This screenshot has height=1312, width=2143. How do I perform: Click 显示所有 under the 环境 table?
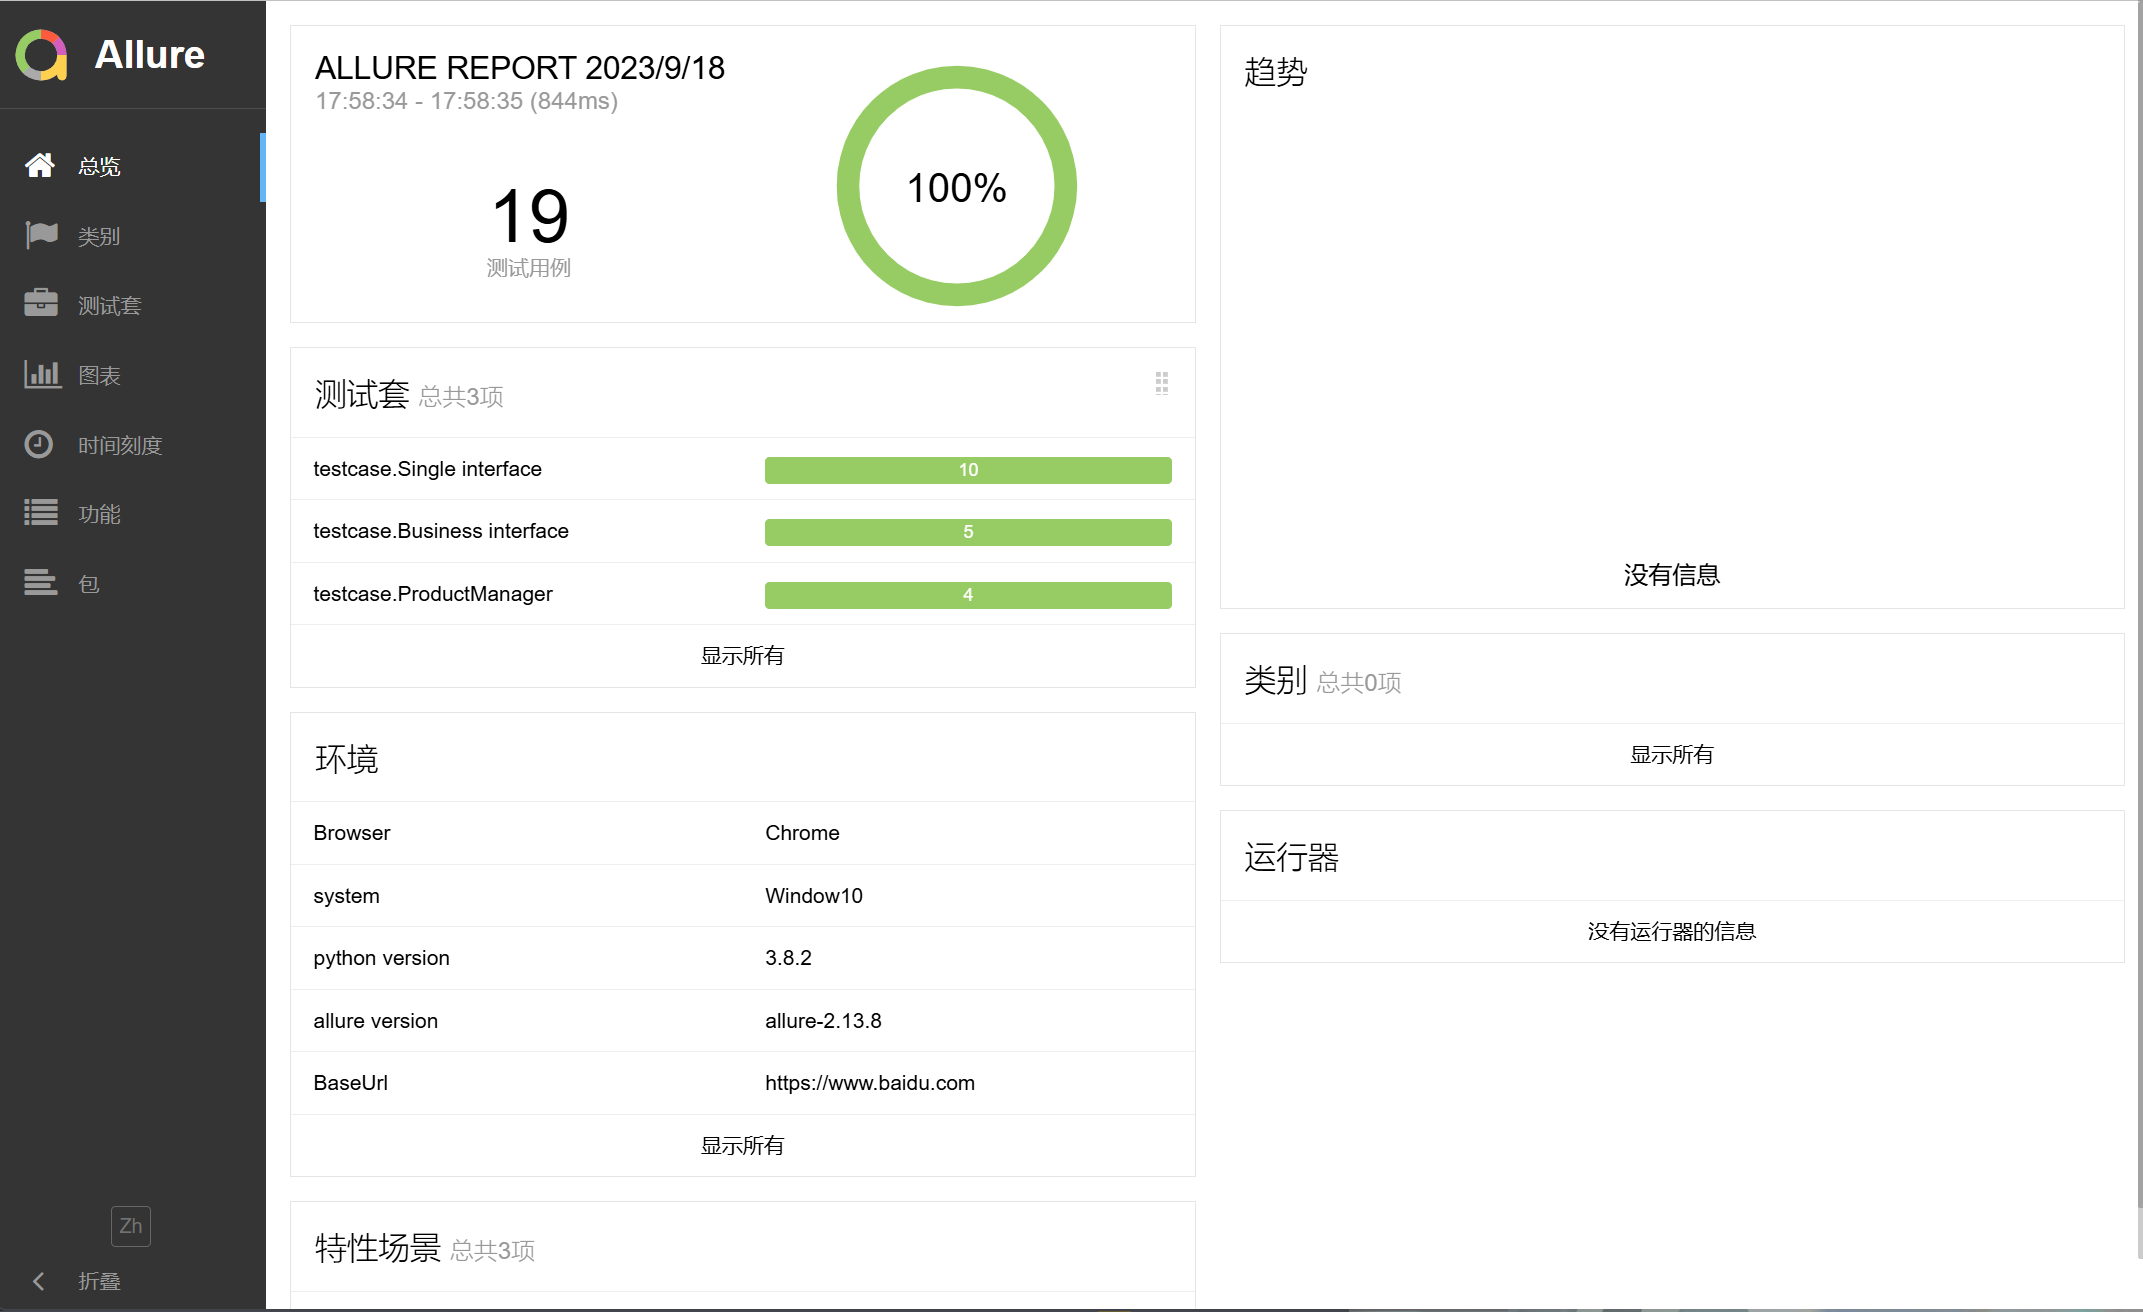point(742,1146)
